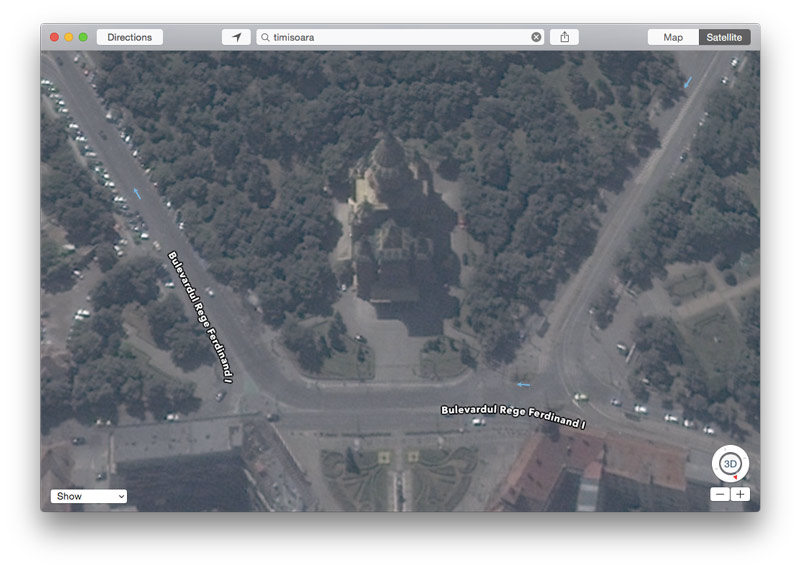Expand the Show dropdown menu
The width and height of the screenshot is (800, 569).
89,496
